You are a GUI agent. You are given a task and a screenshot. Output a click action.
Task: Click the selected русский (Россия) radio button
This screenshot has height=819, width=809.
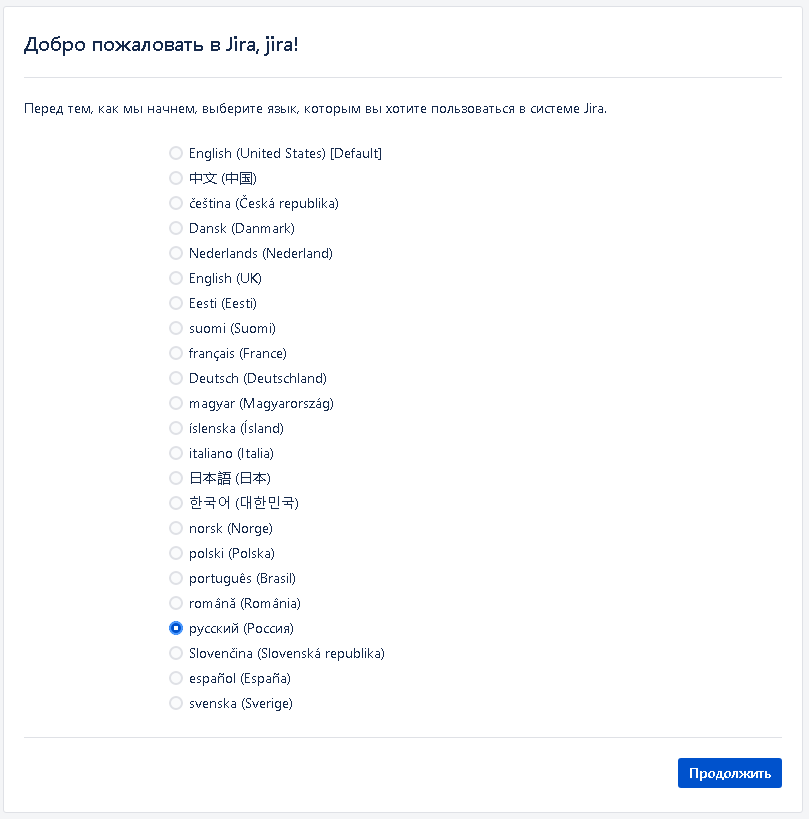click(x=176, y=628)
